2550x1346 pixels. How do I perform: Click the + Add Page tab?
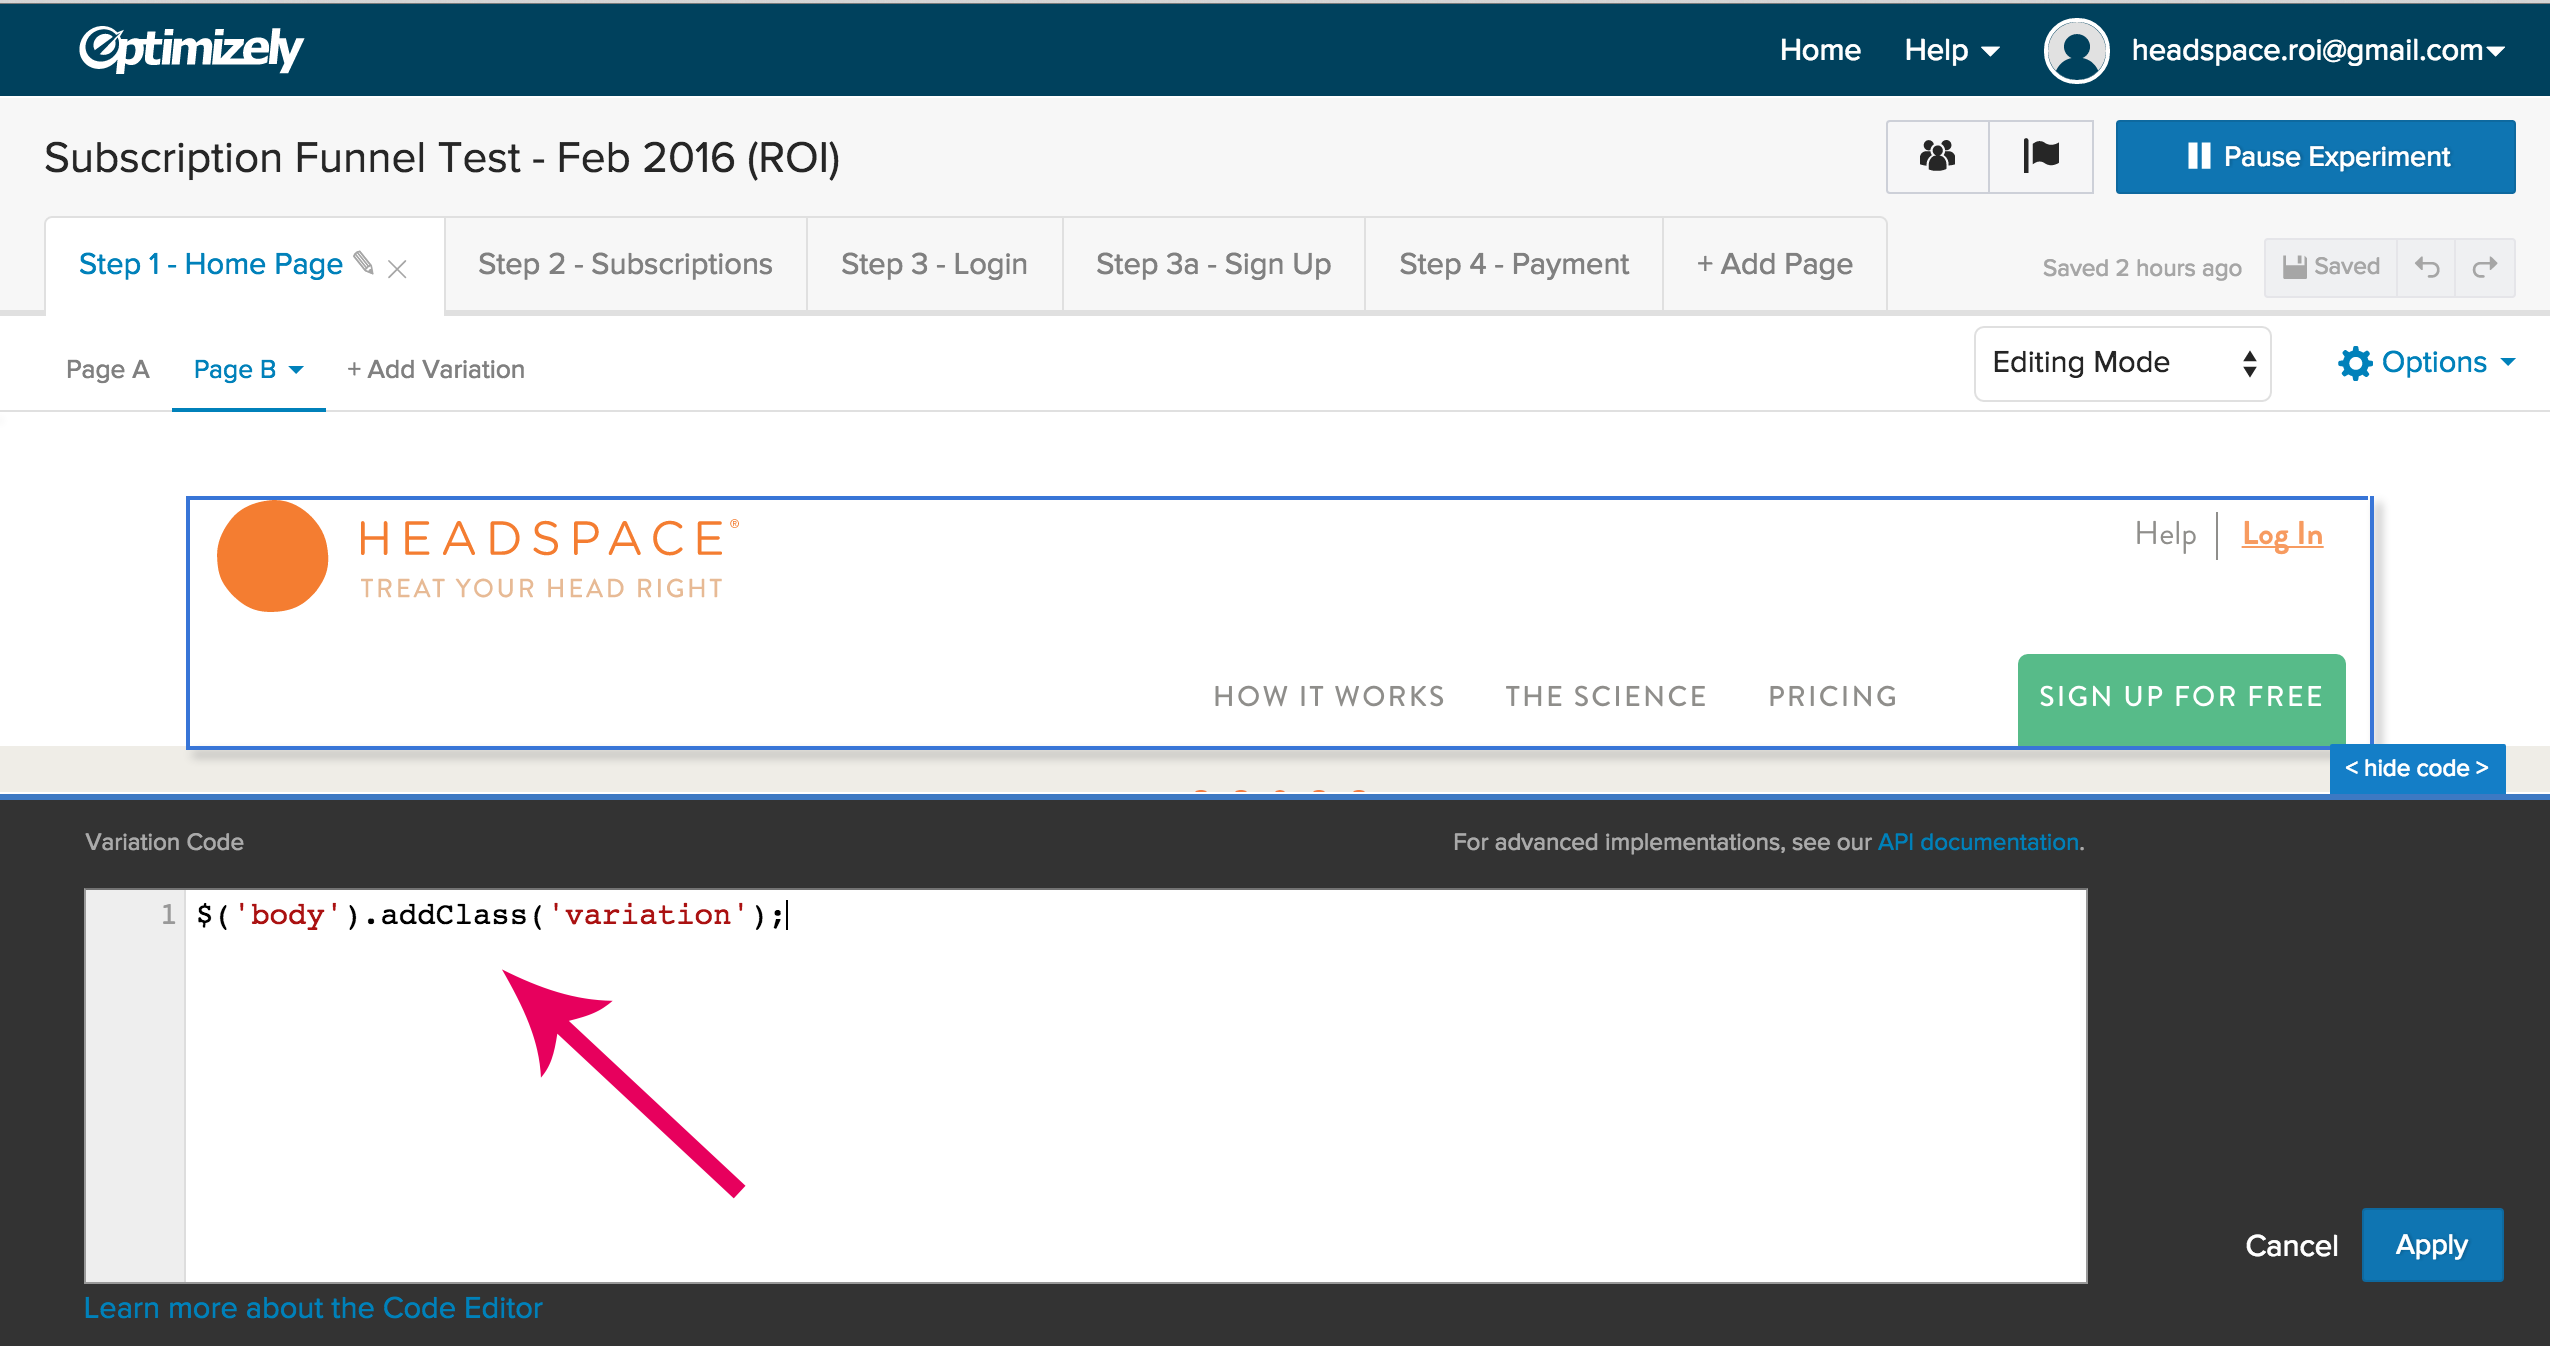(x=1774, y=264)
